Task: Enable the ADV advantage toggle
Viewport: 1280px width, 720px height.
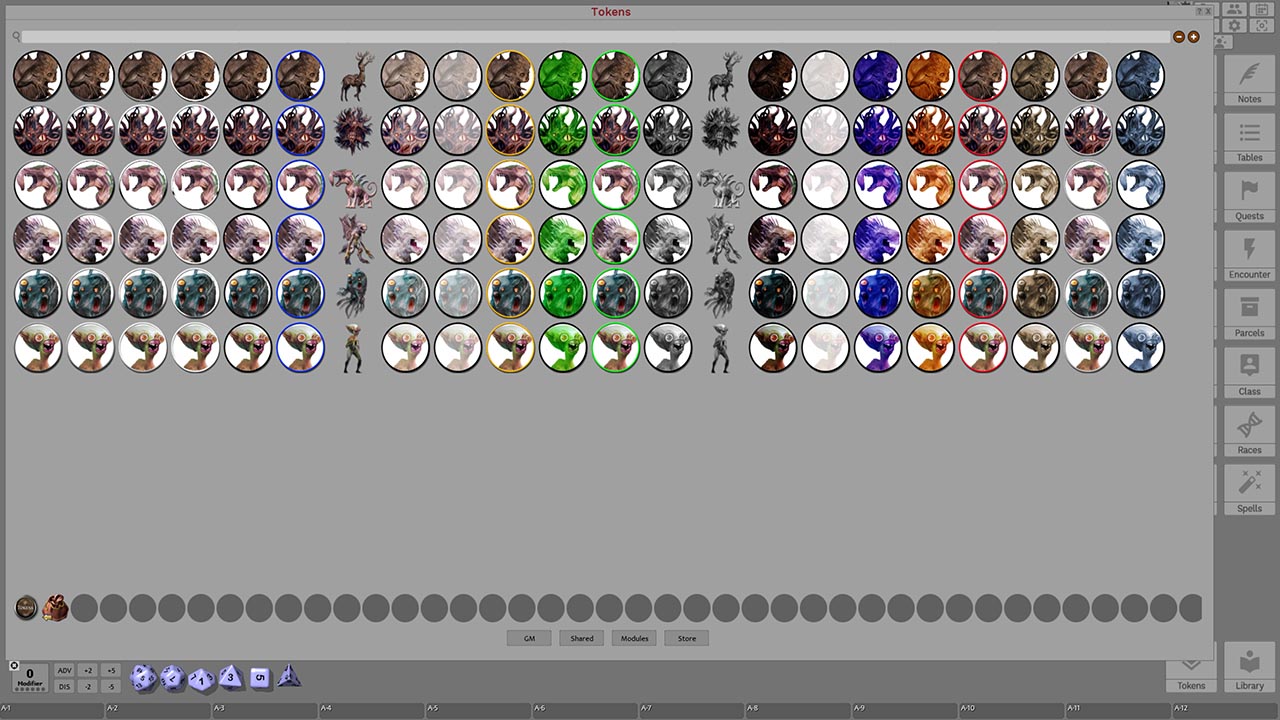Action: coord(64,670)
